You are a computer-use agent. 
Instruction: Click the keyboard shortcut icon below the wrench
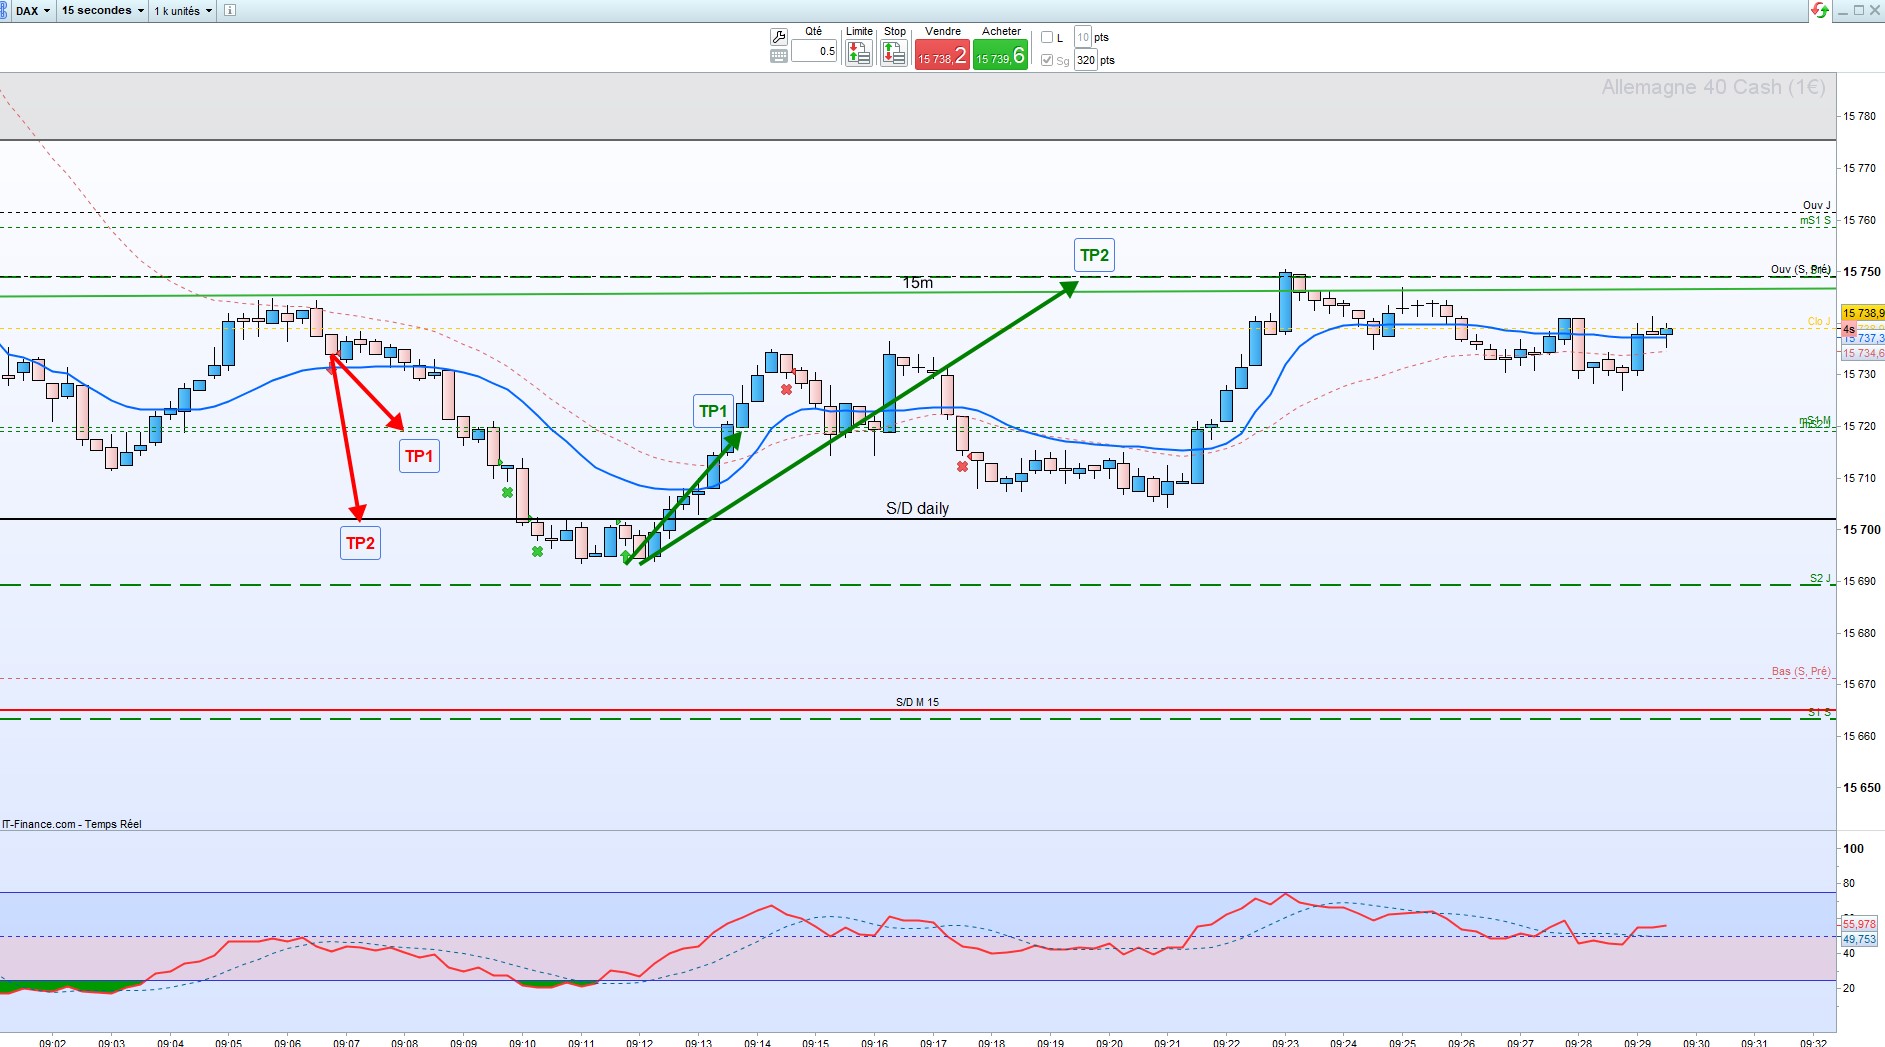pyautogui.click(x=779, y=56)
